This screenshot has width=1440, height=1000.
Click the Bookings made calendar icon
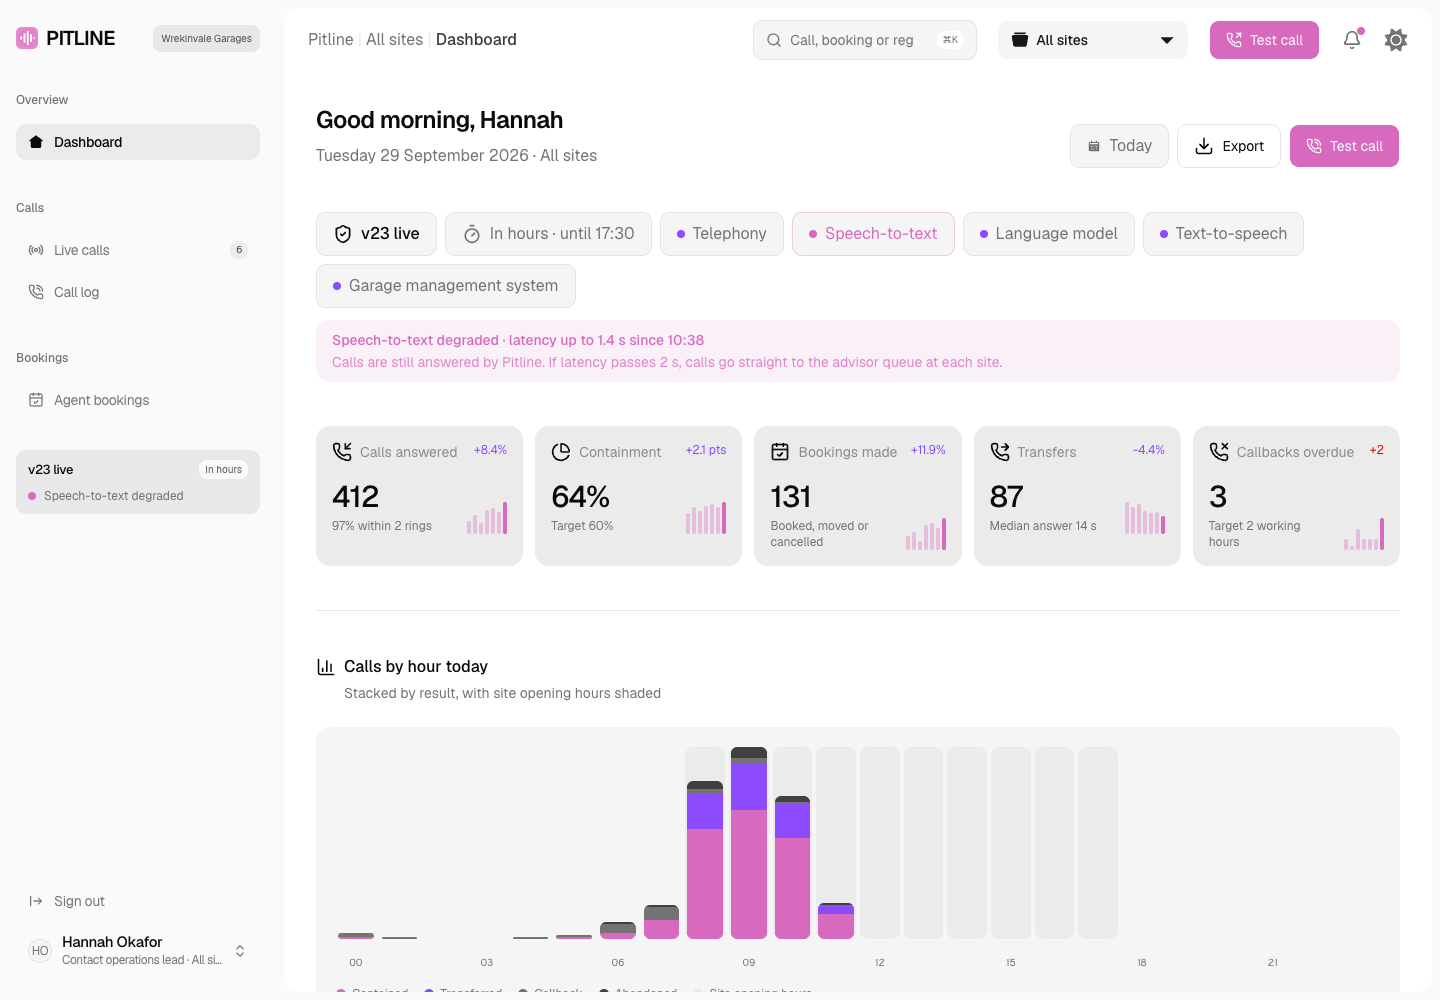tap(780, 452)
